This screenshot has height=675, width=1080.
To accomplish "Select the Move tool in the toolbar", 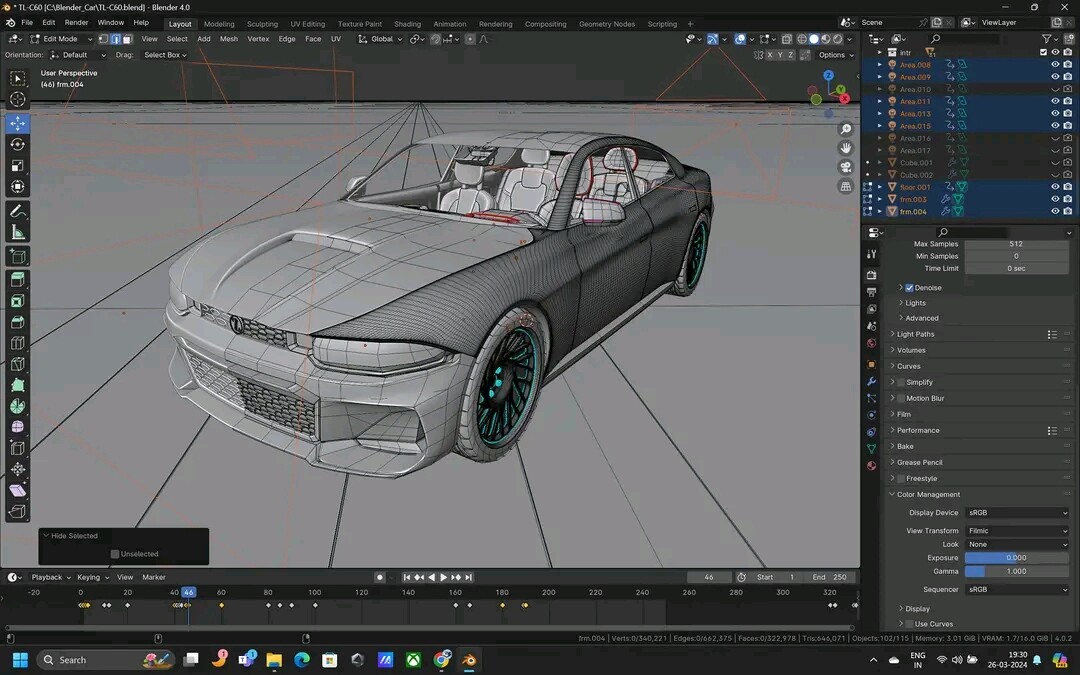I will click(x=17, y=123).
